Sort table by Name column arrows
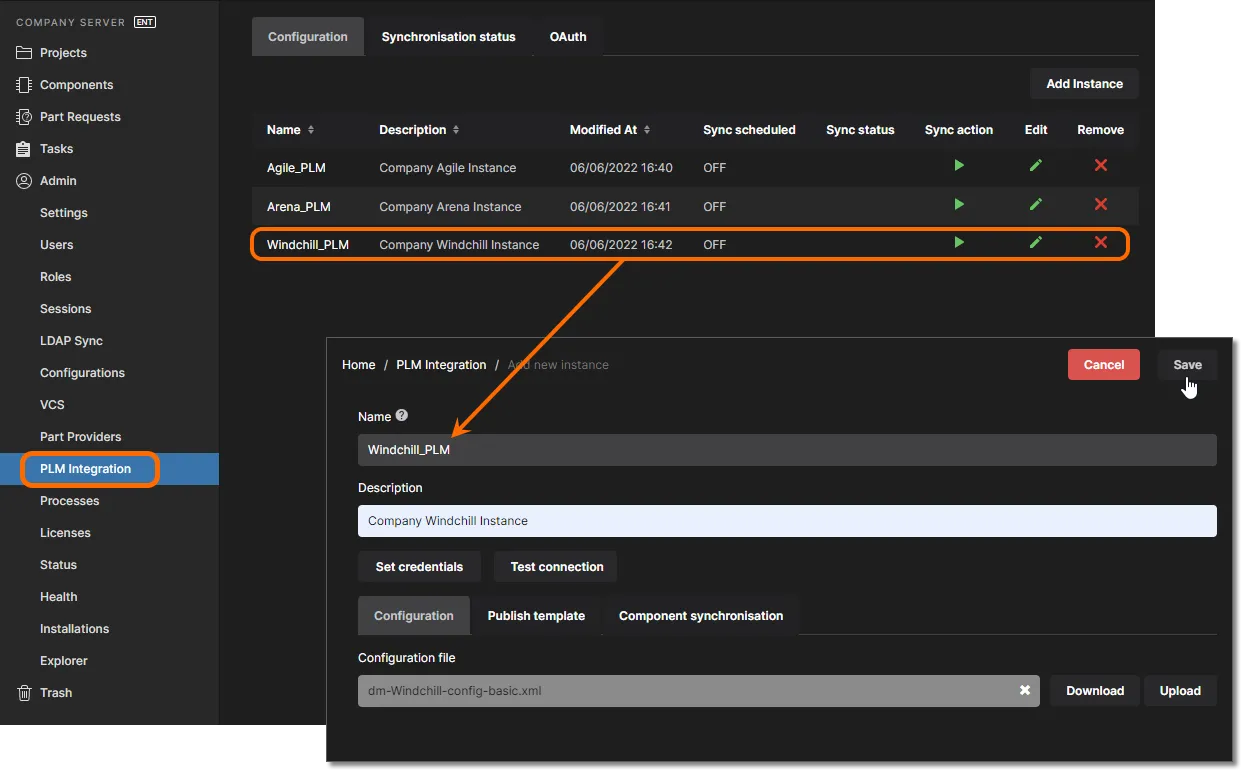Image resolution: width=1241 pixels, height=770 pixels. point(310,130)
